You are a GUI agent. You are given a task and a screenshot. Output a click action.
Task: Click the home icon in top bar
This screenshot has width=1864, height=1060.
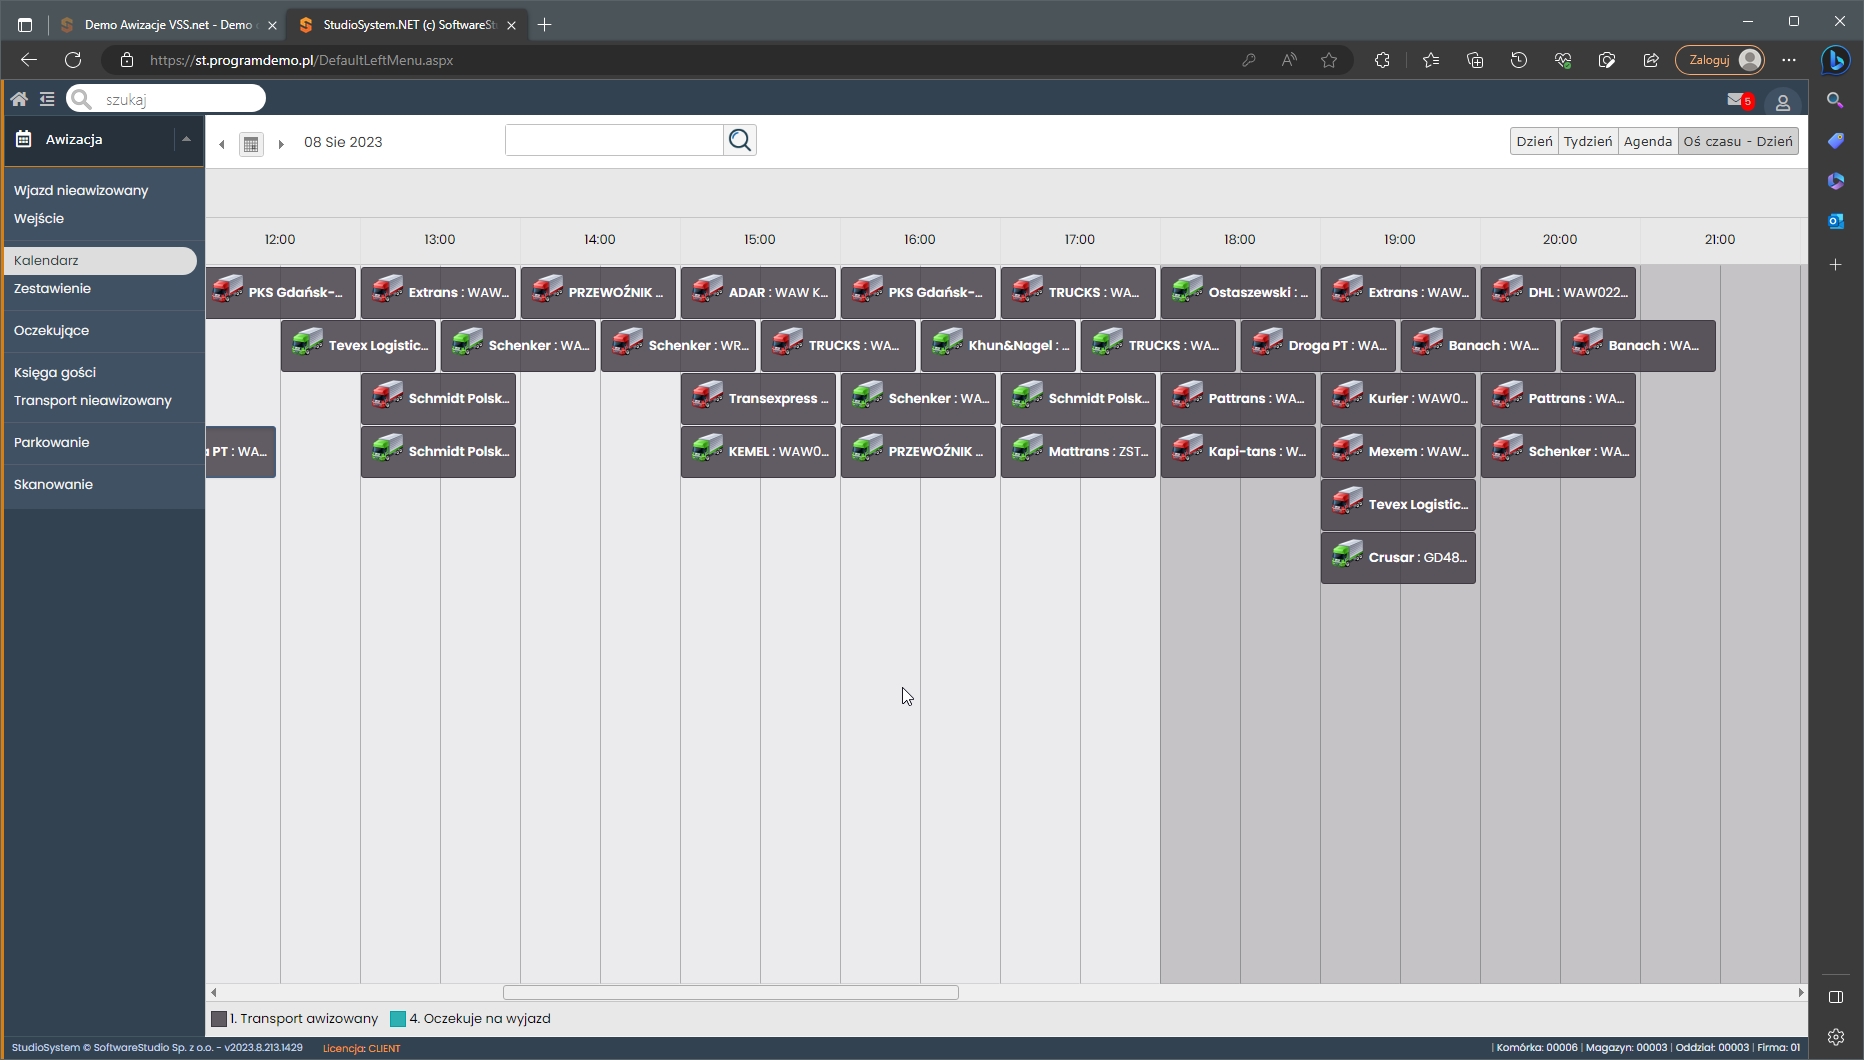[x=19, y=99]
